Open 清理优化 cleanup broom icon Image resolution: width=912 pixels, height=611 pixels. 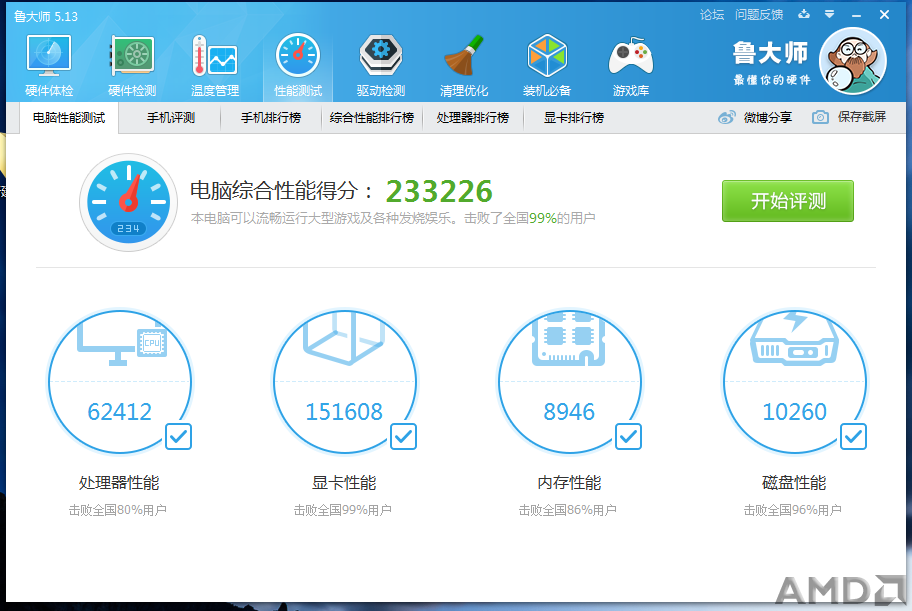464,56
